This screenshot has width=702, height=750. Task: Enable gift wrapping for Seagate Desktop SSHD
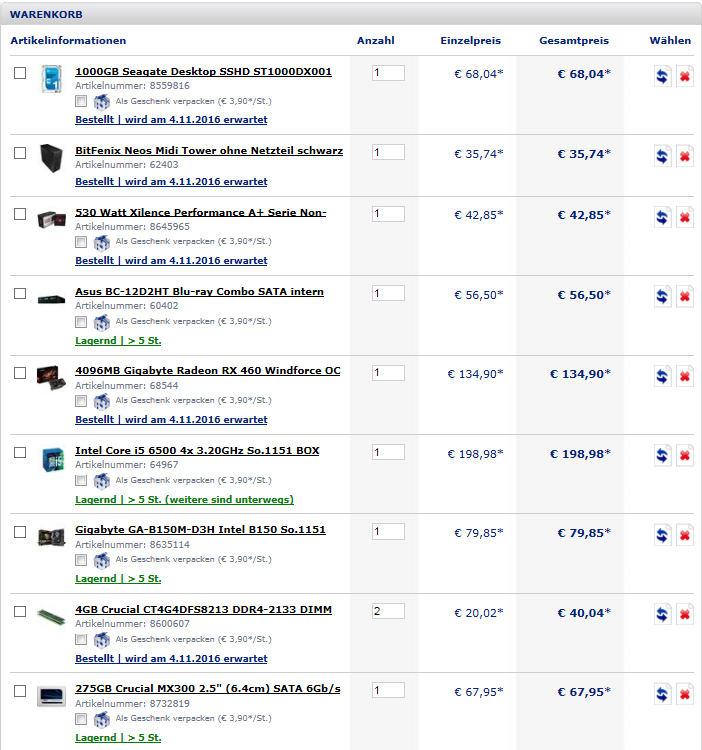pyautogui.click(x=81, y=101)
